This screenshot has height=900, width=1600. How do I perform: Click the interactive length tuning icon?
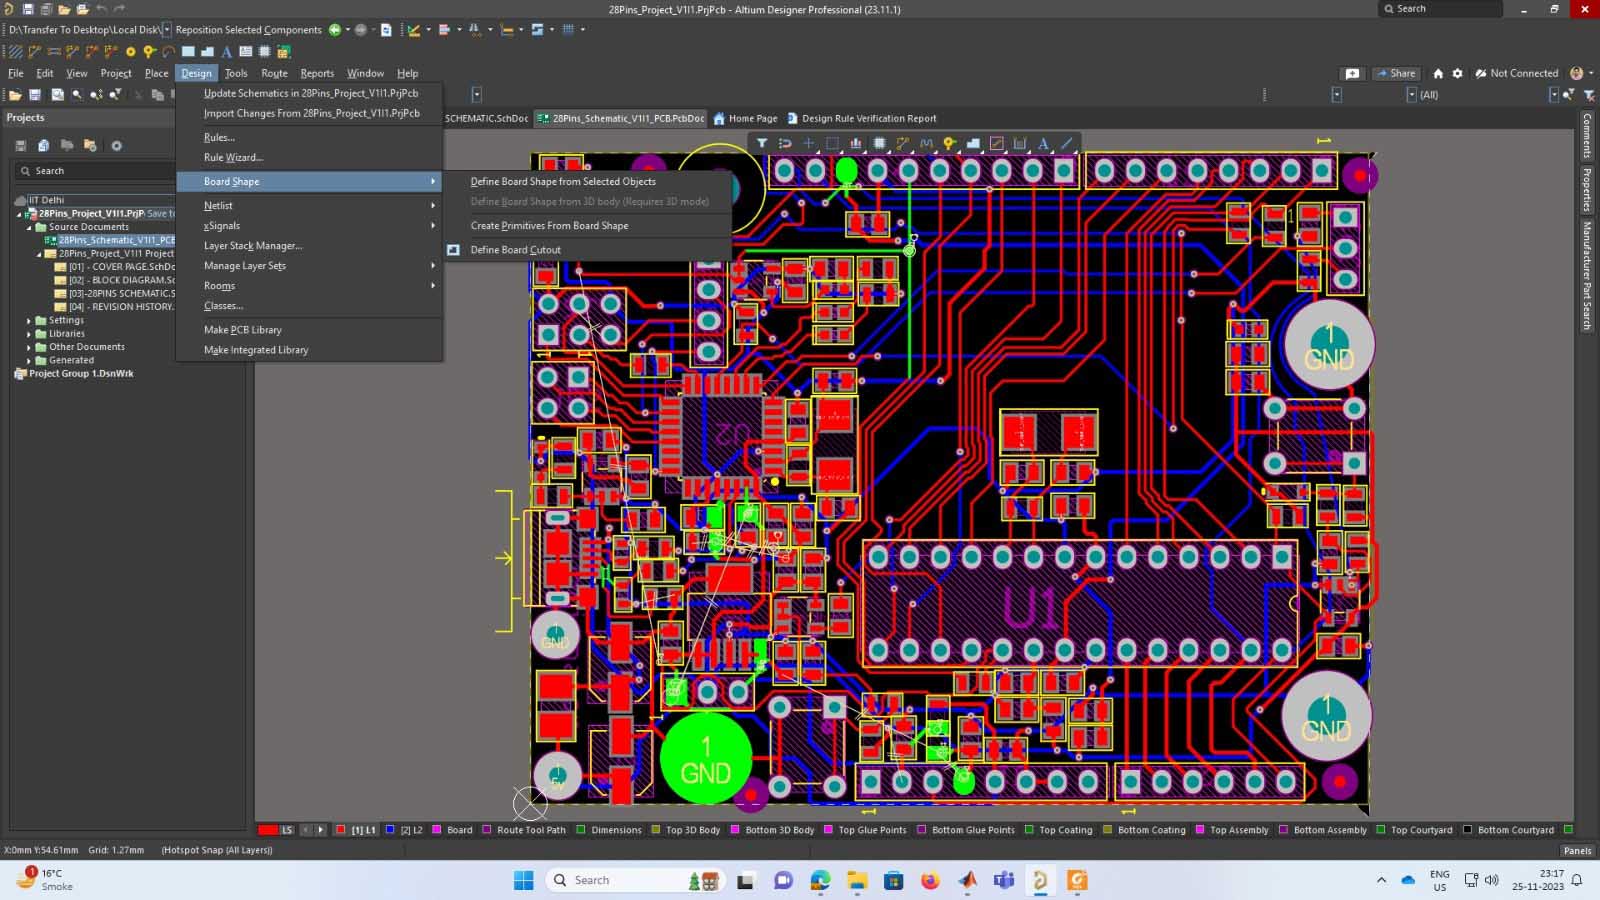pyautogui.click(x=926, y=143)
